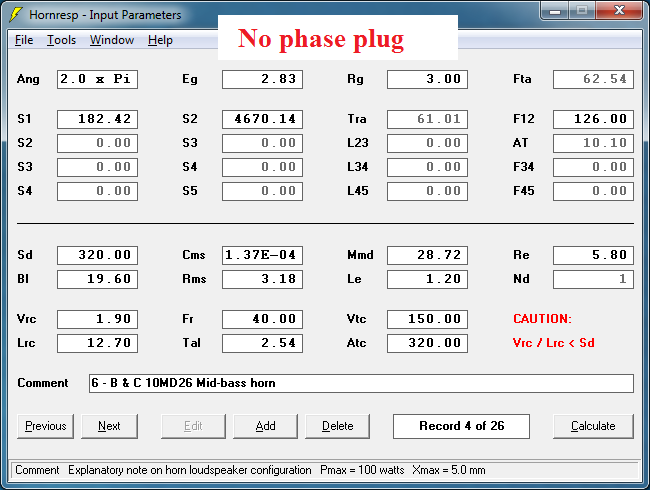This screenshot has width=651, height=492.
Task: Click the F12 label
Action: pyautogui.click(x=524, y=119)
